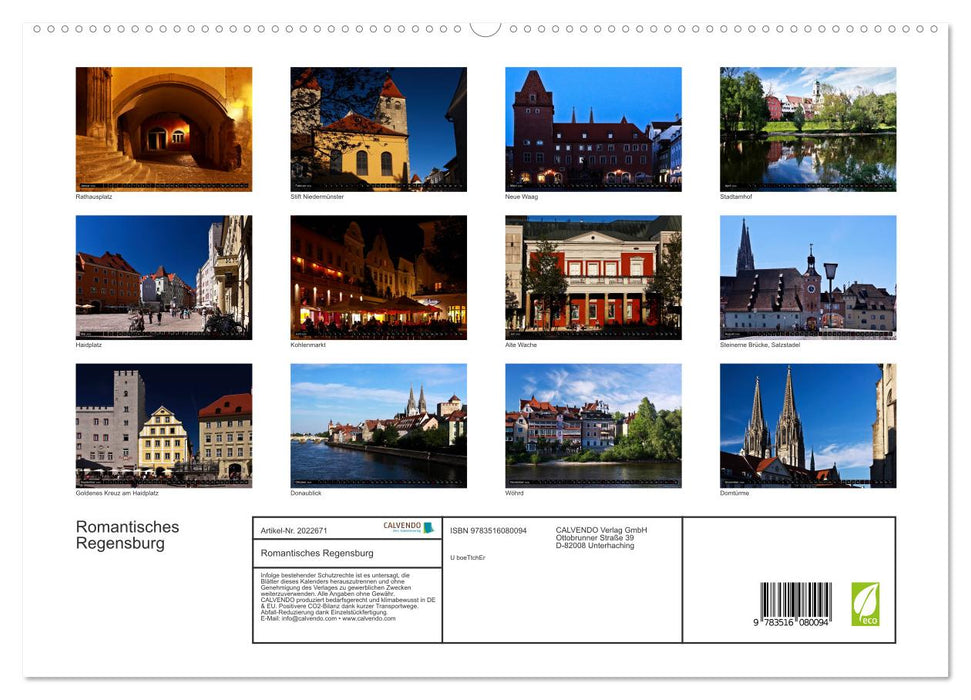Toggle selection of the Haidplatz image
The height and width of the screenshot is (700, 971).
pos(163,275)
